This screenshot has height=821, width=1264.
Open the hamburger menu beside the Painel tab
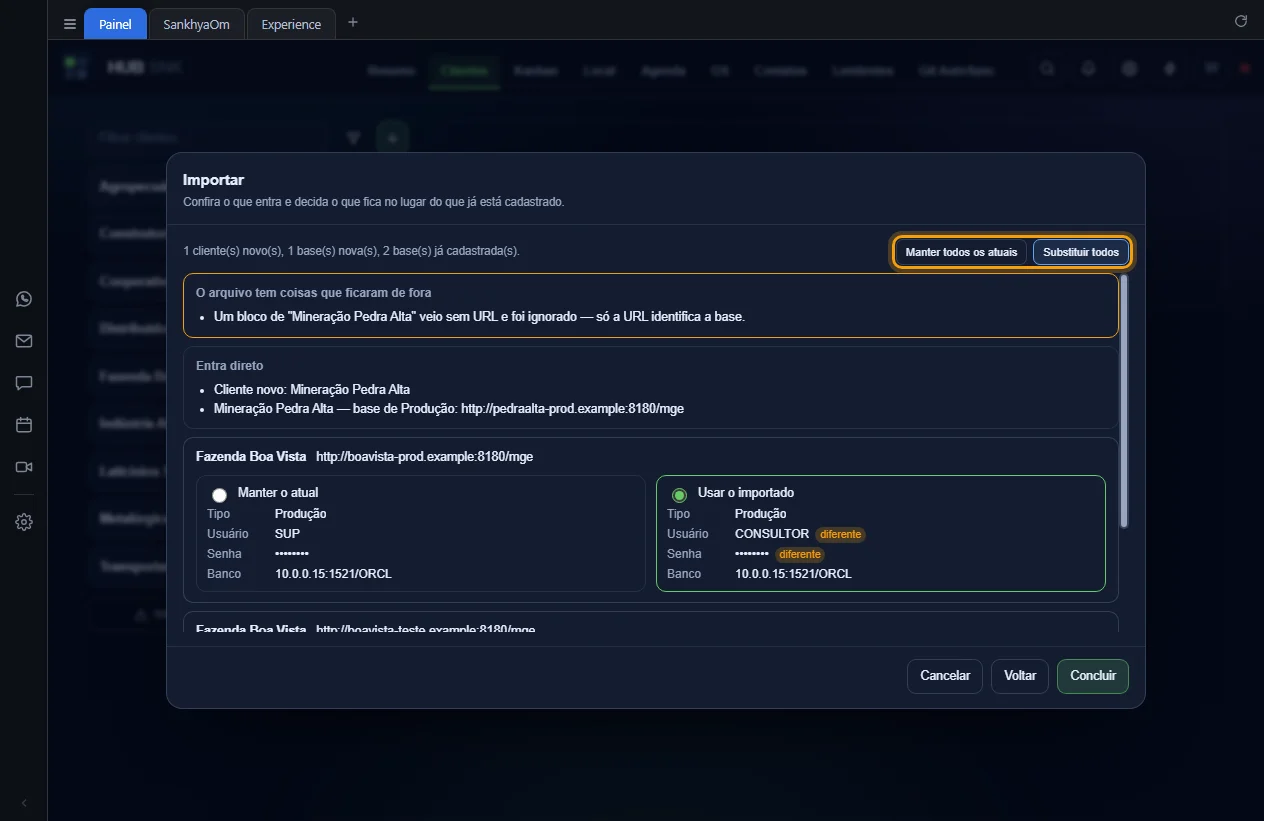pyautogui.click(x=70, y=24)
